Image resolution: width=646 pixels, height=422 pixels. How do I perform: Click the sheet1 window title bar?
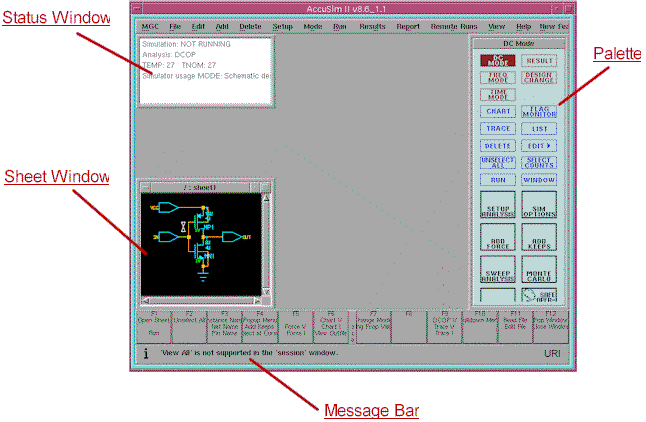(200, 188)
